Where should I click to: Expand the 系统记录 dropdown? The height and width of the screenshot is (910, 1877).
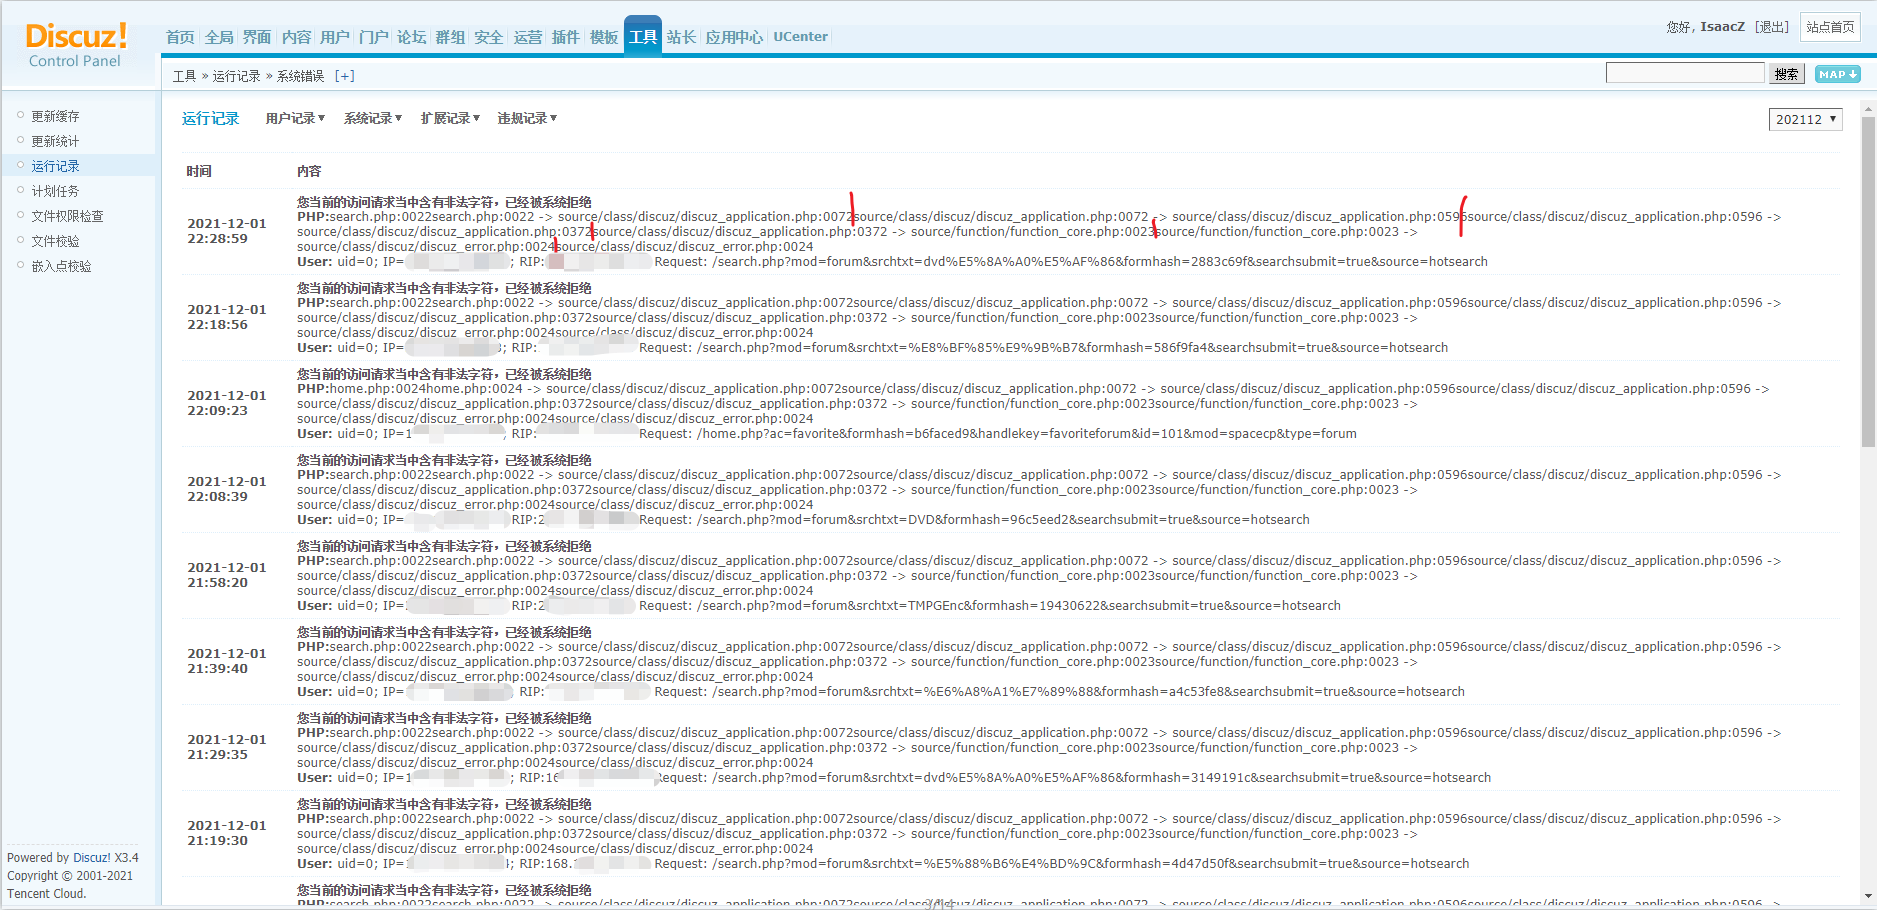pyautogui.click(x=373, y=118)
